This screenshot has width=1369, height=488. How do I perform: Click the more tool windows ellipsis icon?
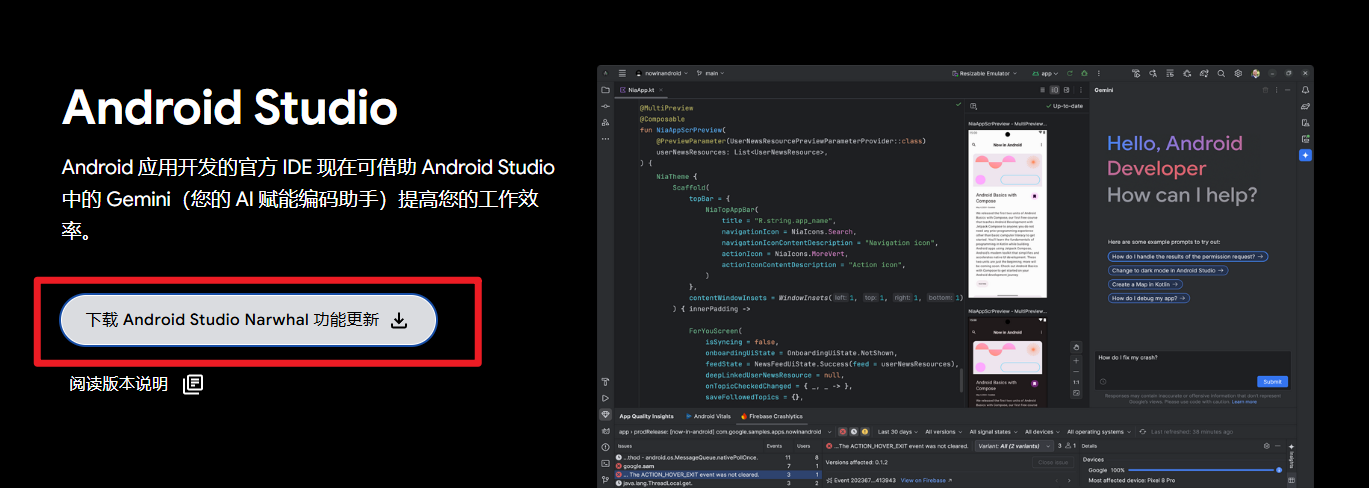[x=605, y=139]
